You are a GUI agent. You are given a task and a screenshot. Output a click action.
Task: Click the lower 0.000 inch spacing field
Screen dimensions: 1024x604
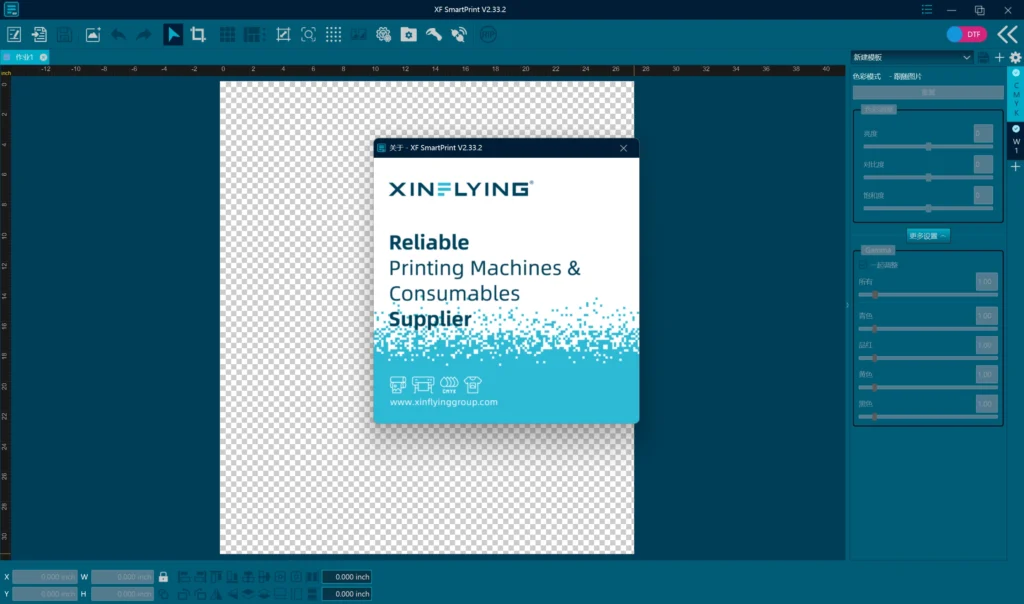347,594
